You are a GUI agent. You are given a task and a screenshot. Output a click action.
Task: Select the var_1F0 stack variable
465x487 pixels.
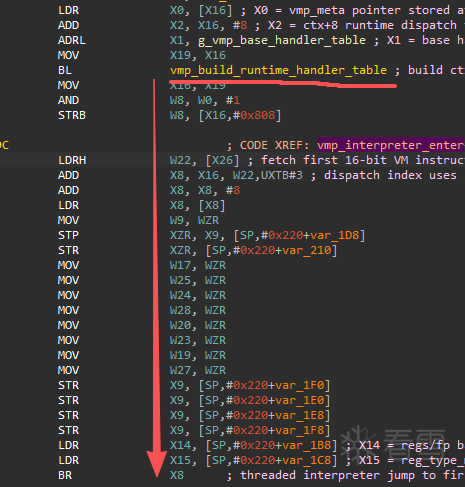(299, 385)
